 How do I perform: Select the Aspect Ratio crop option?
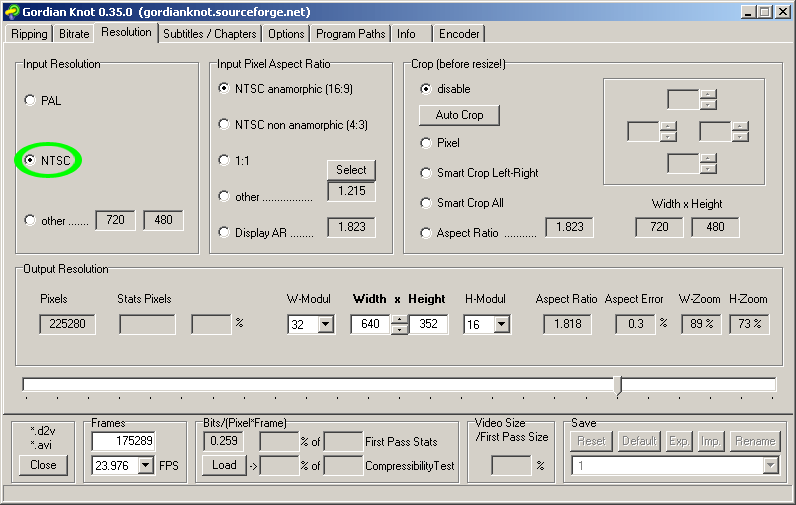(426, 233)
